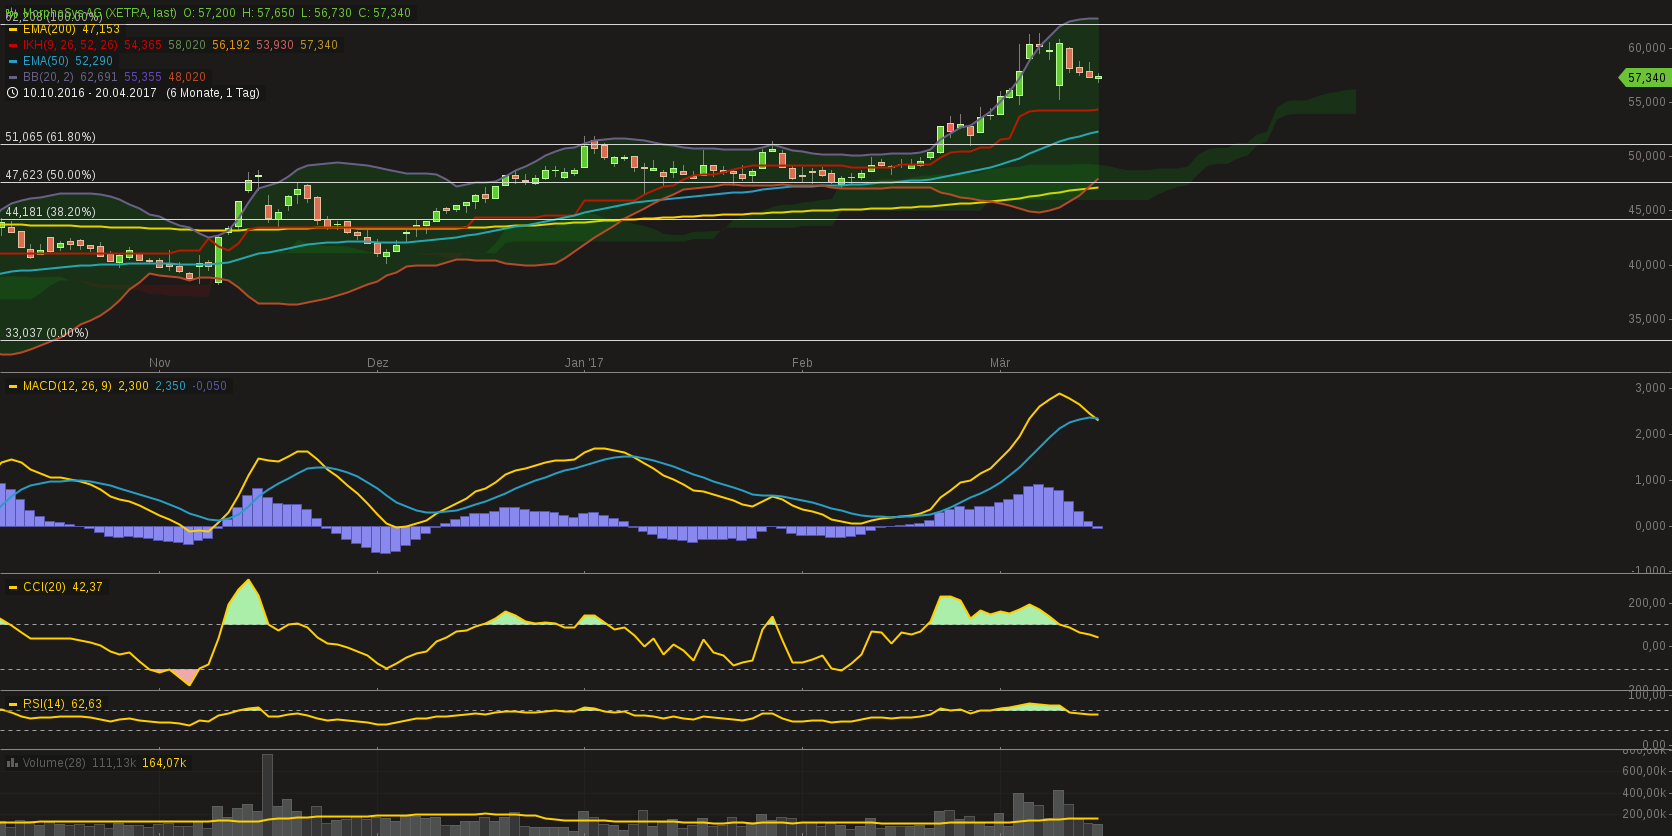Click the yellow RSI(14) legend marker

click(x=13, y=704)
